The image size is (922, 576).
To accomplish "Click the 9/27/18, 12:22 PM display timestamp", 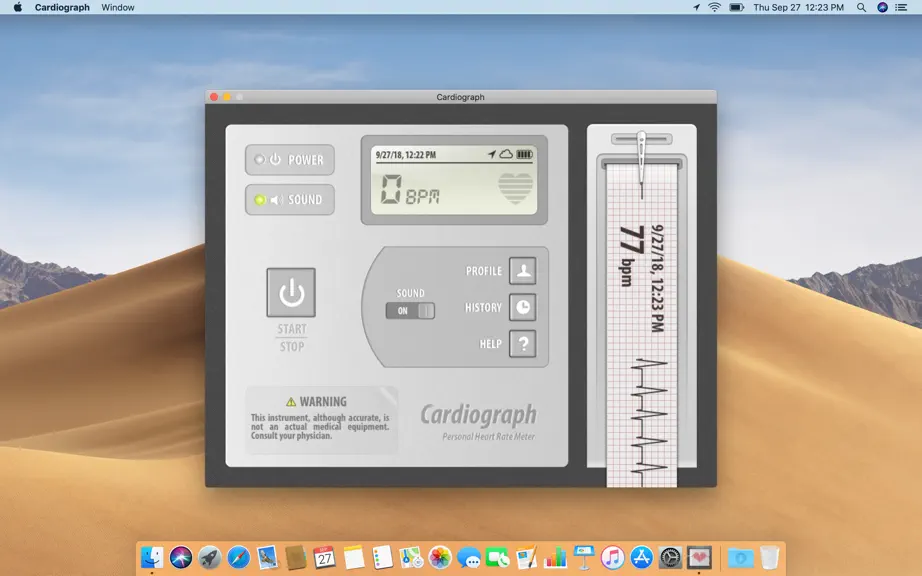I will pyautogui.click(x=406, y=155).
